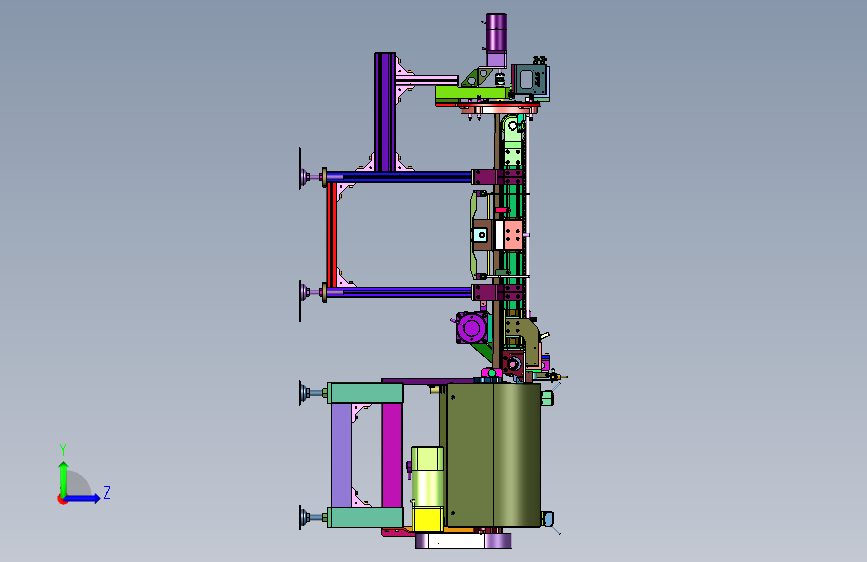Click the gray YZ plane arc on the triad
Image resolution: width=867 pixels, height=562 pixels.
click(79, 483)
